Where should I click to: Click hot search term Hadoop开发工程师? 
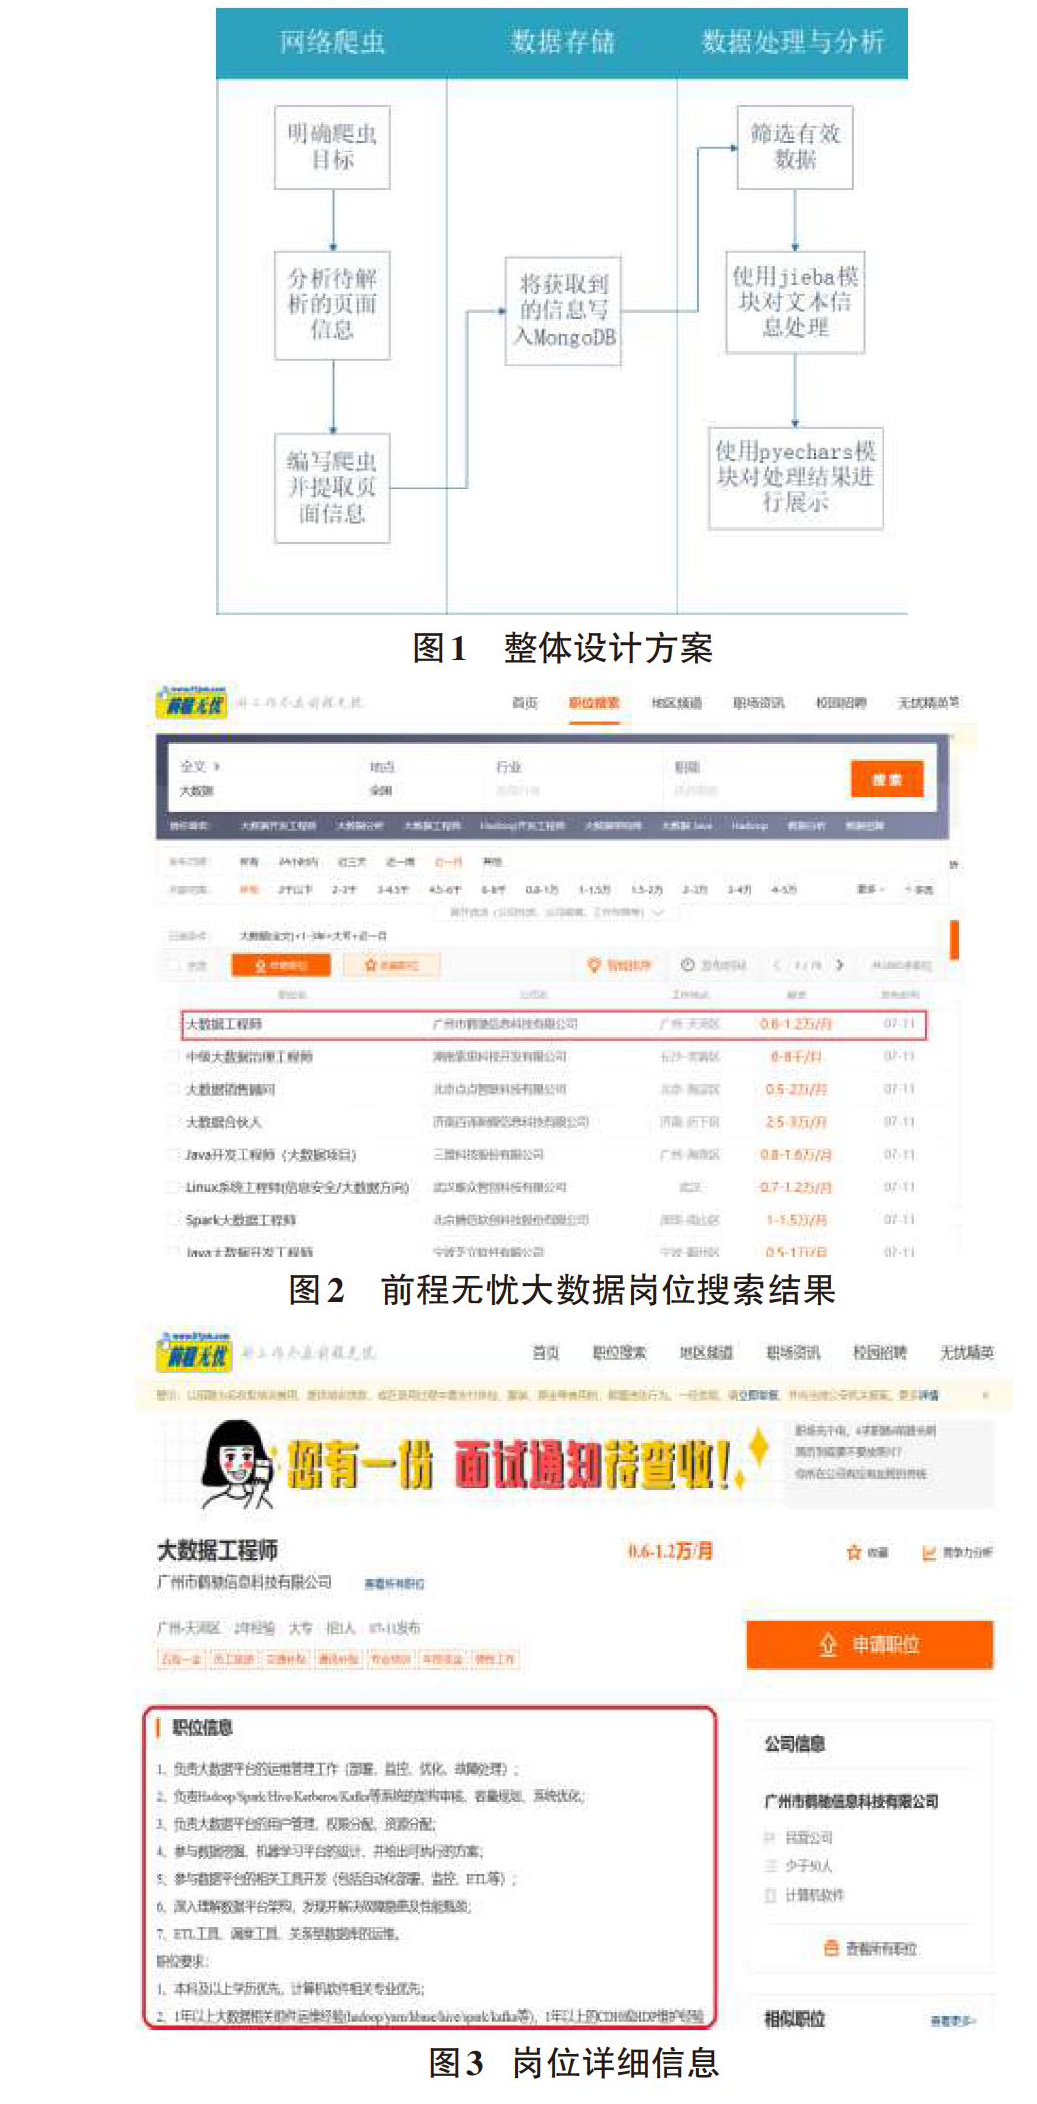(522, 826)
